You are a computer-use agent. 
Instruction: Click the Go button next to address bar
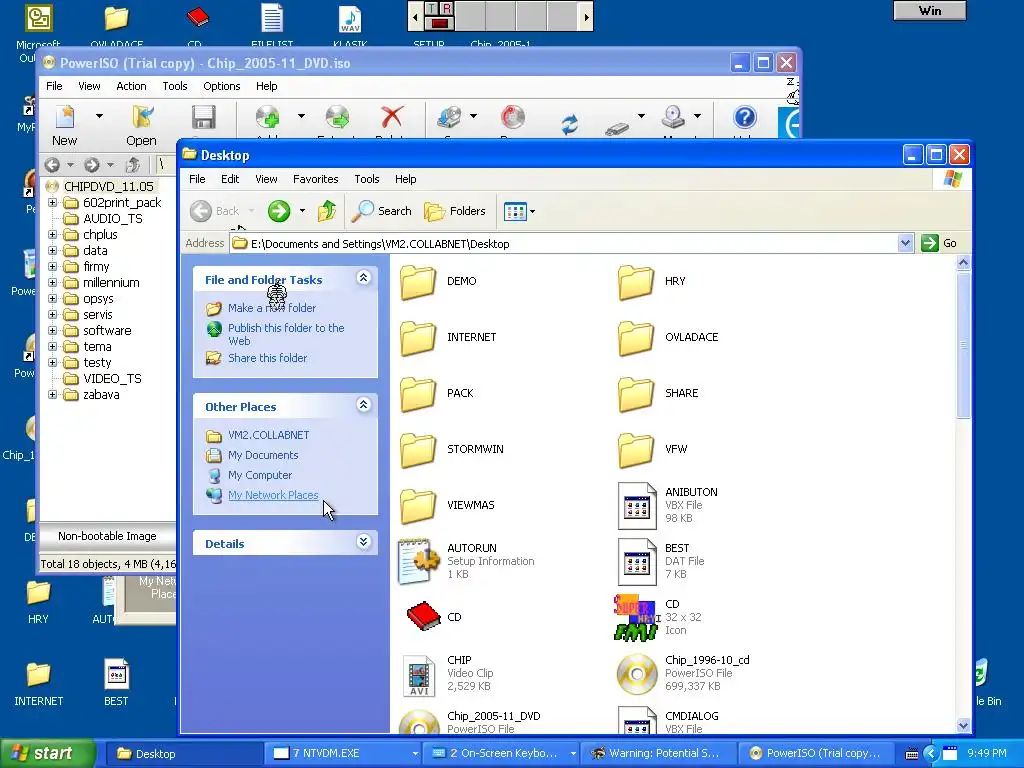pyautogui.click(x=940, y=243)
